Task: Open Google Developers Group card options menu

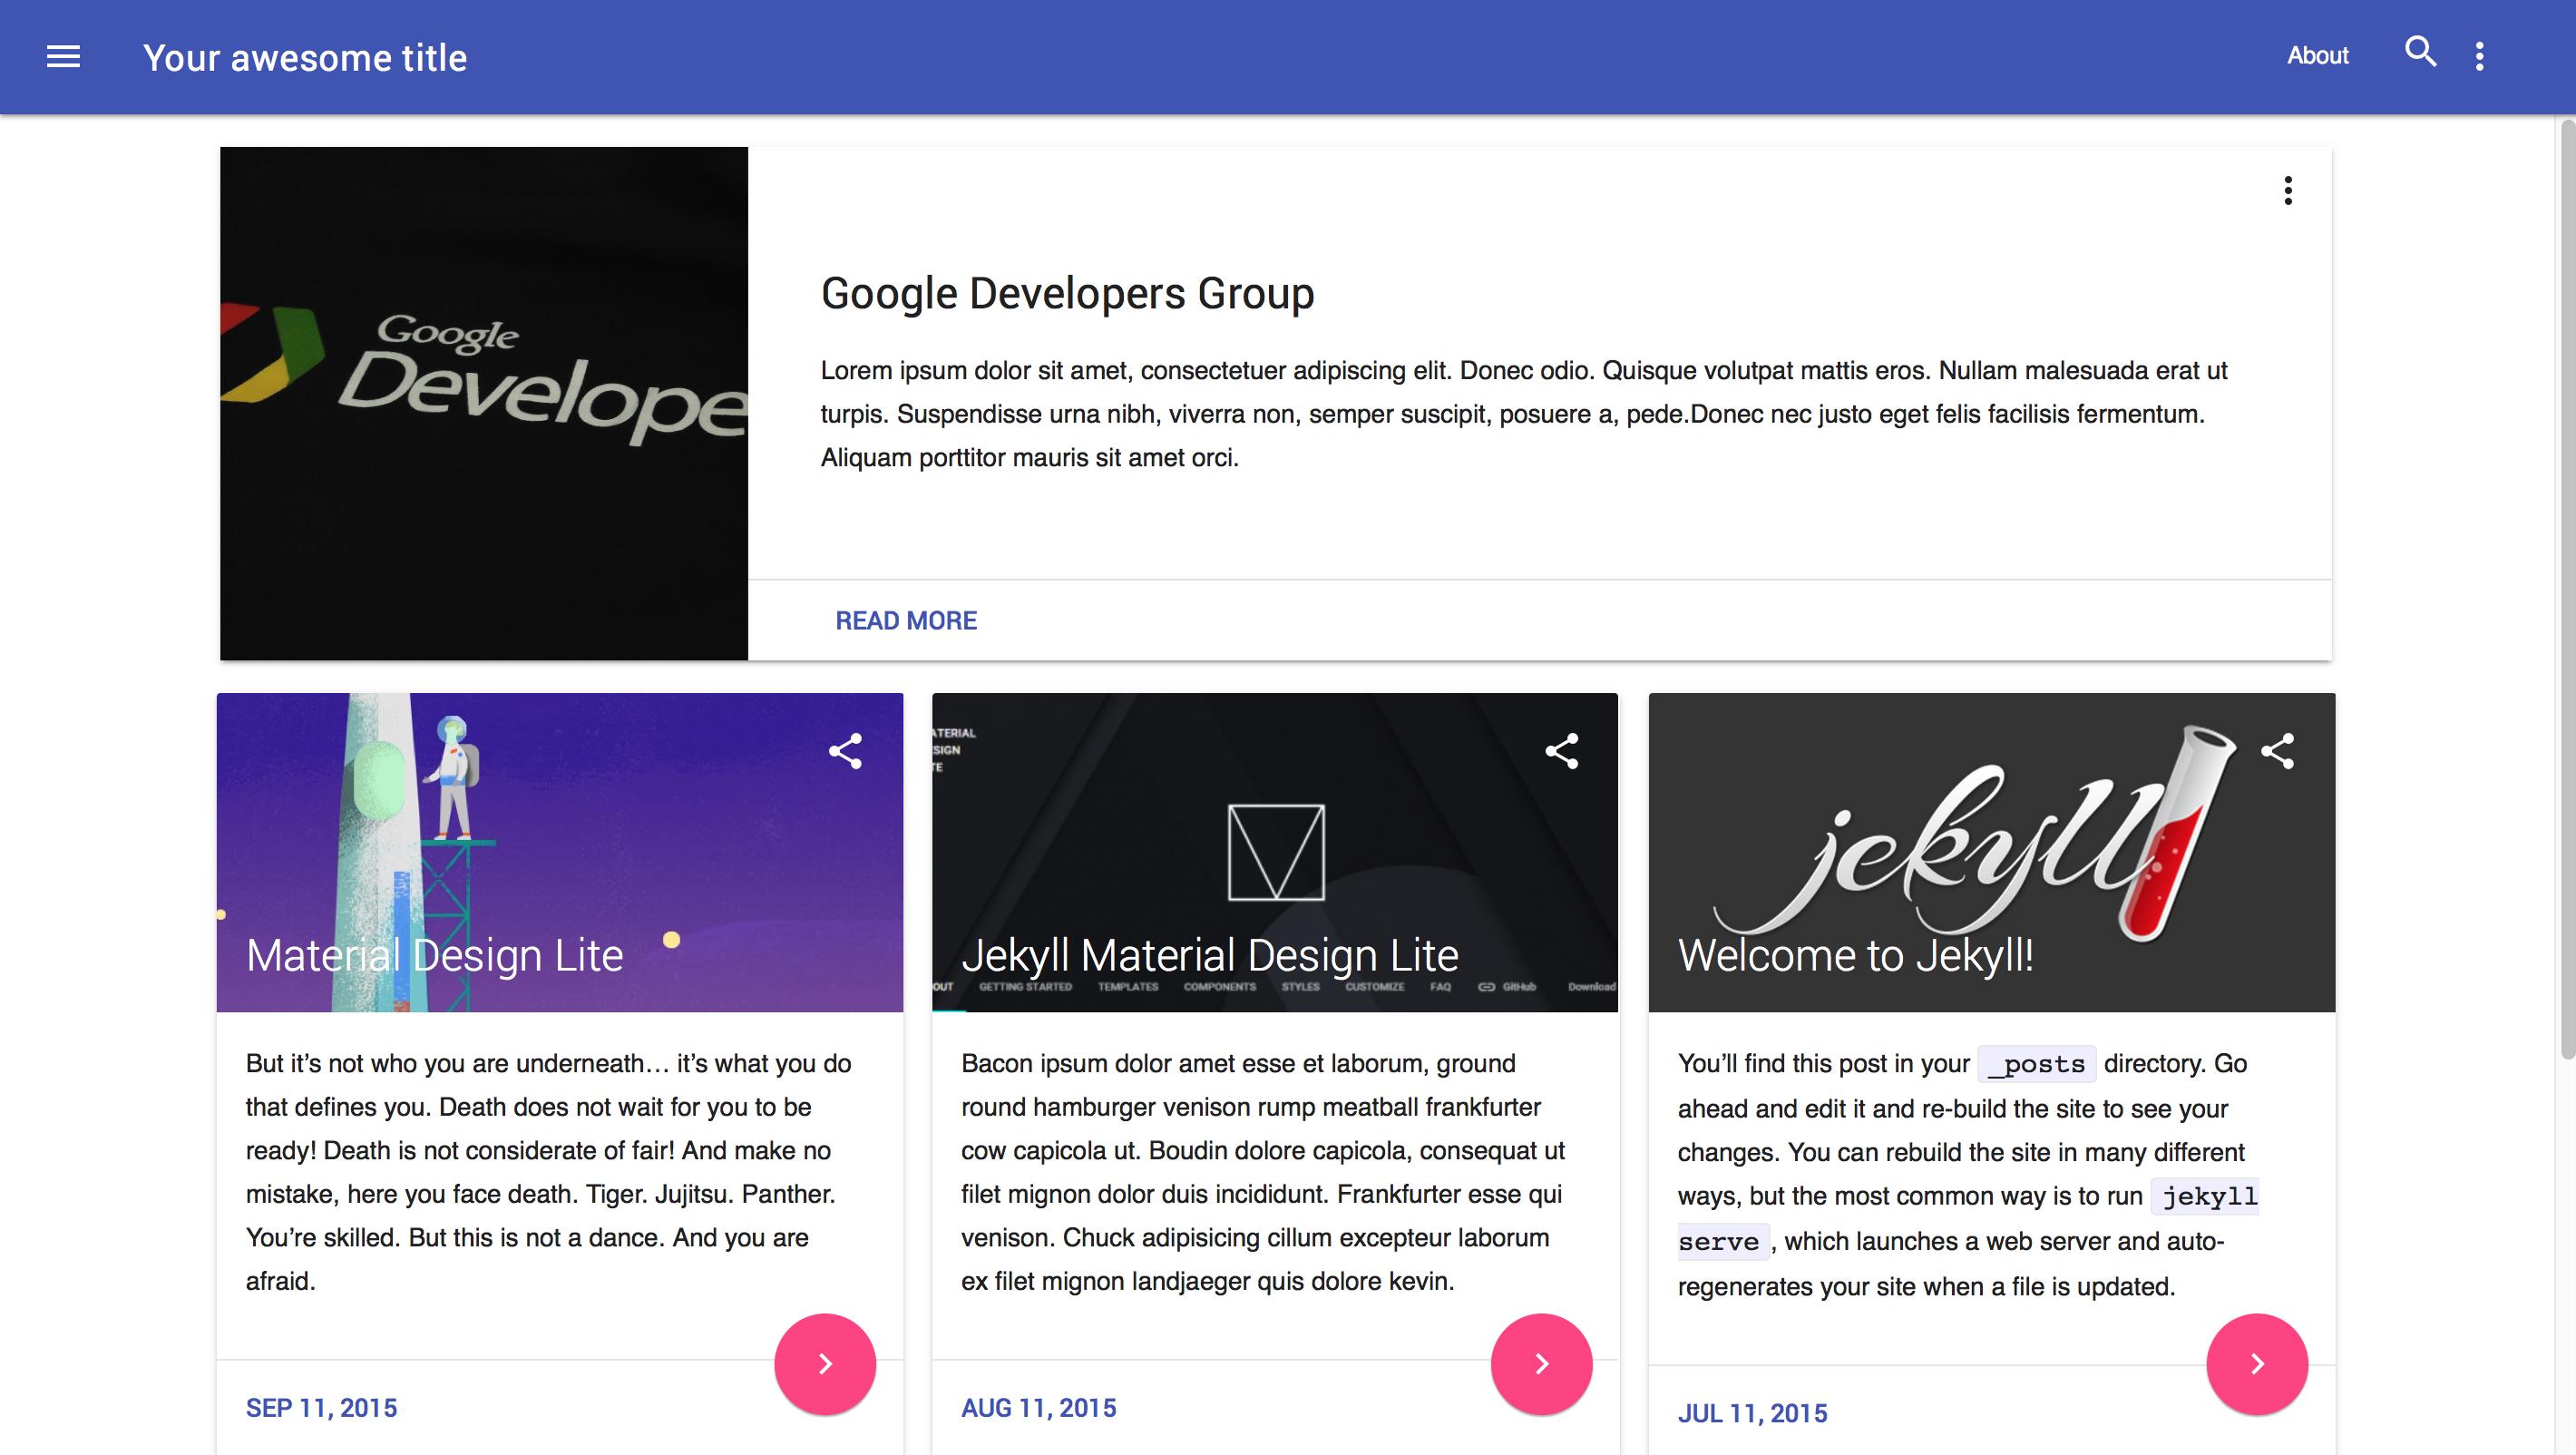Action: (x=2288, y=190)
